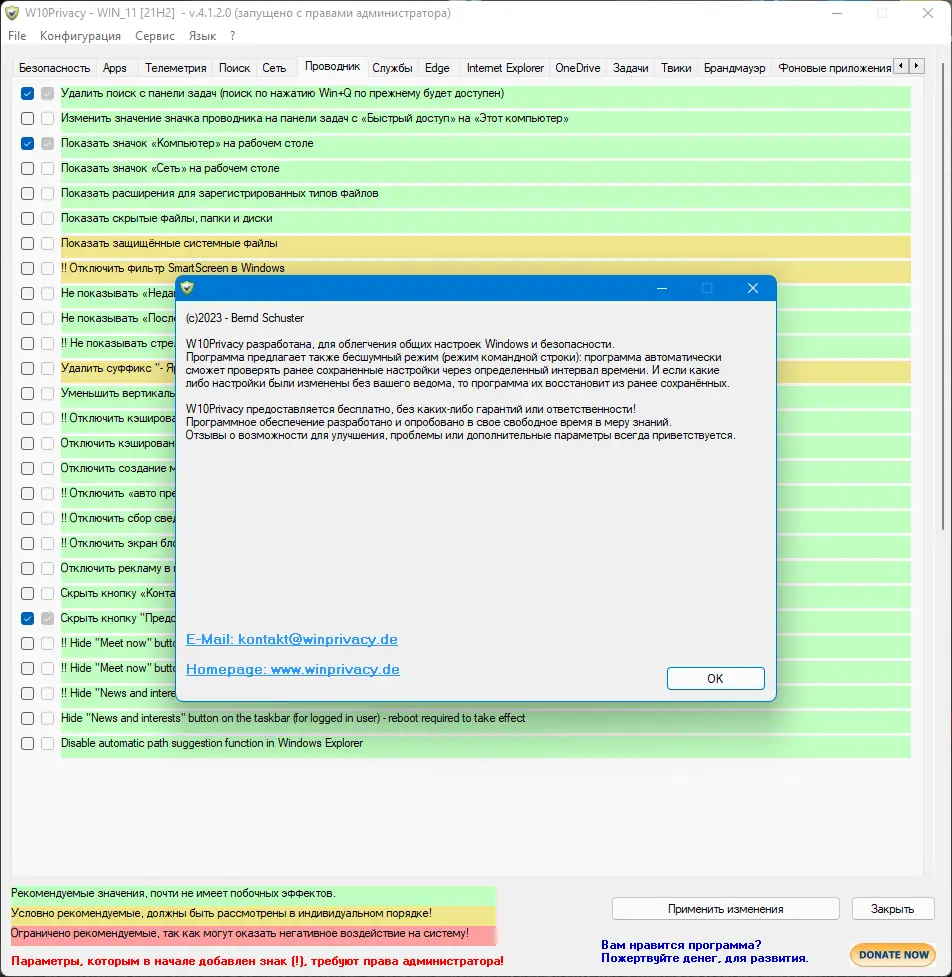952x977 pixels.
Task: Open the Homepage www.winprivacy.de link
Action: 293,669
